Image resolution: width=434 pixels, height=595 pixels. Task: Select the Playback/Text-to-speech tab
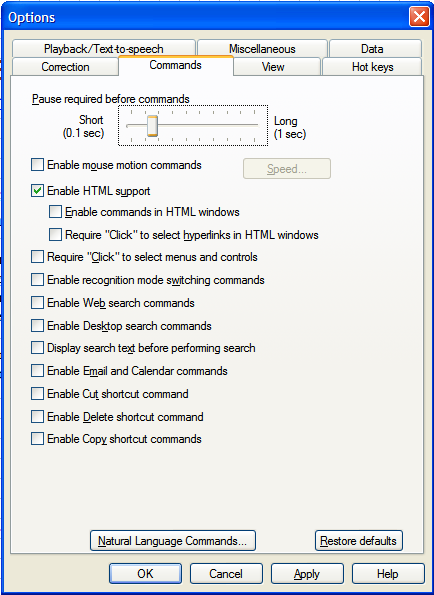(104, 49)
